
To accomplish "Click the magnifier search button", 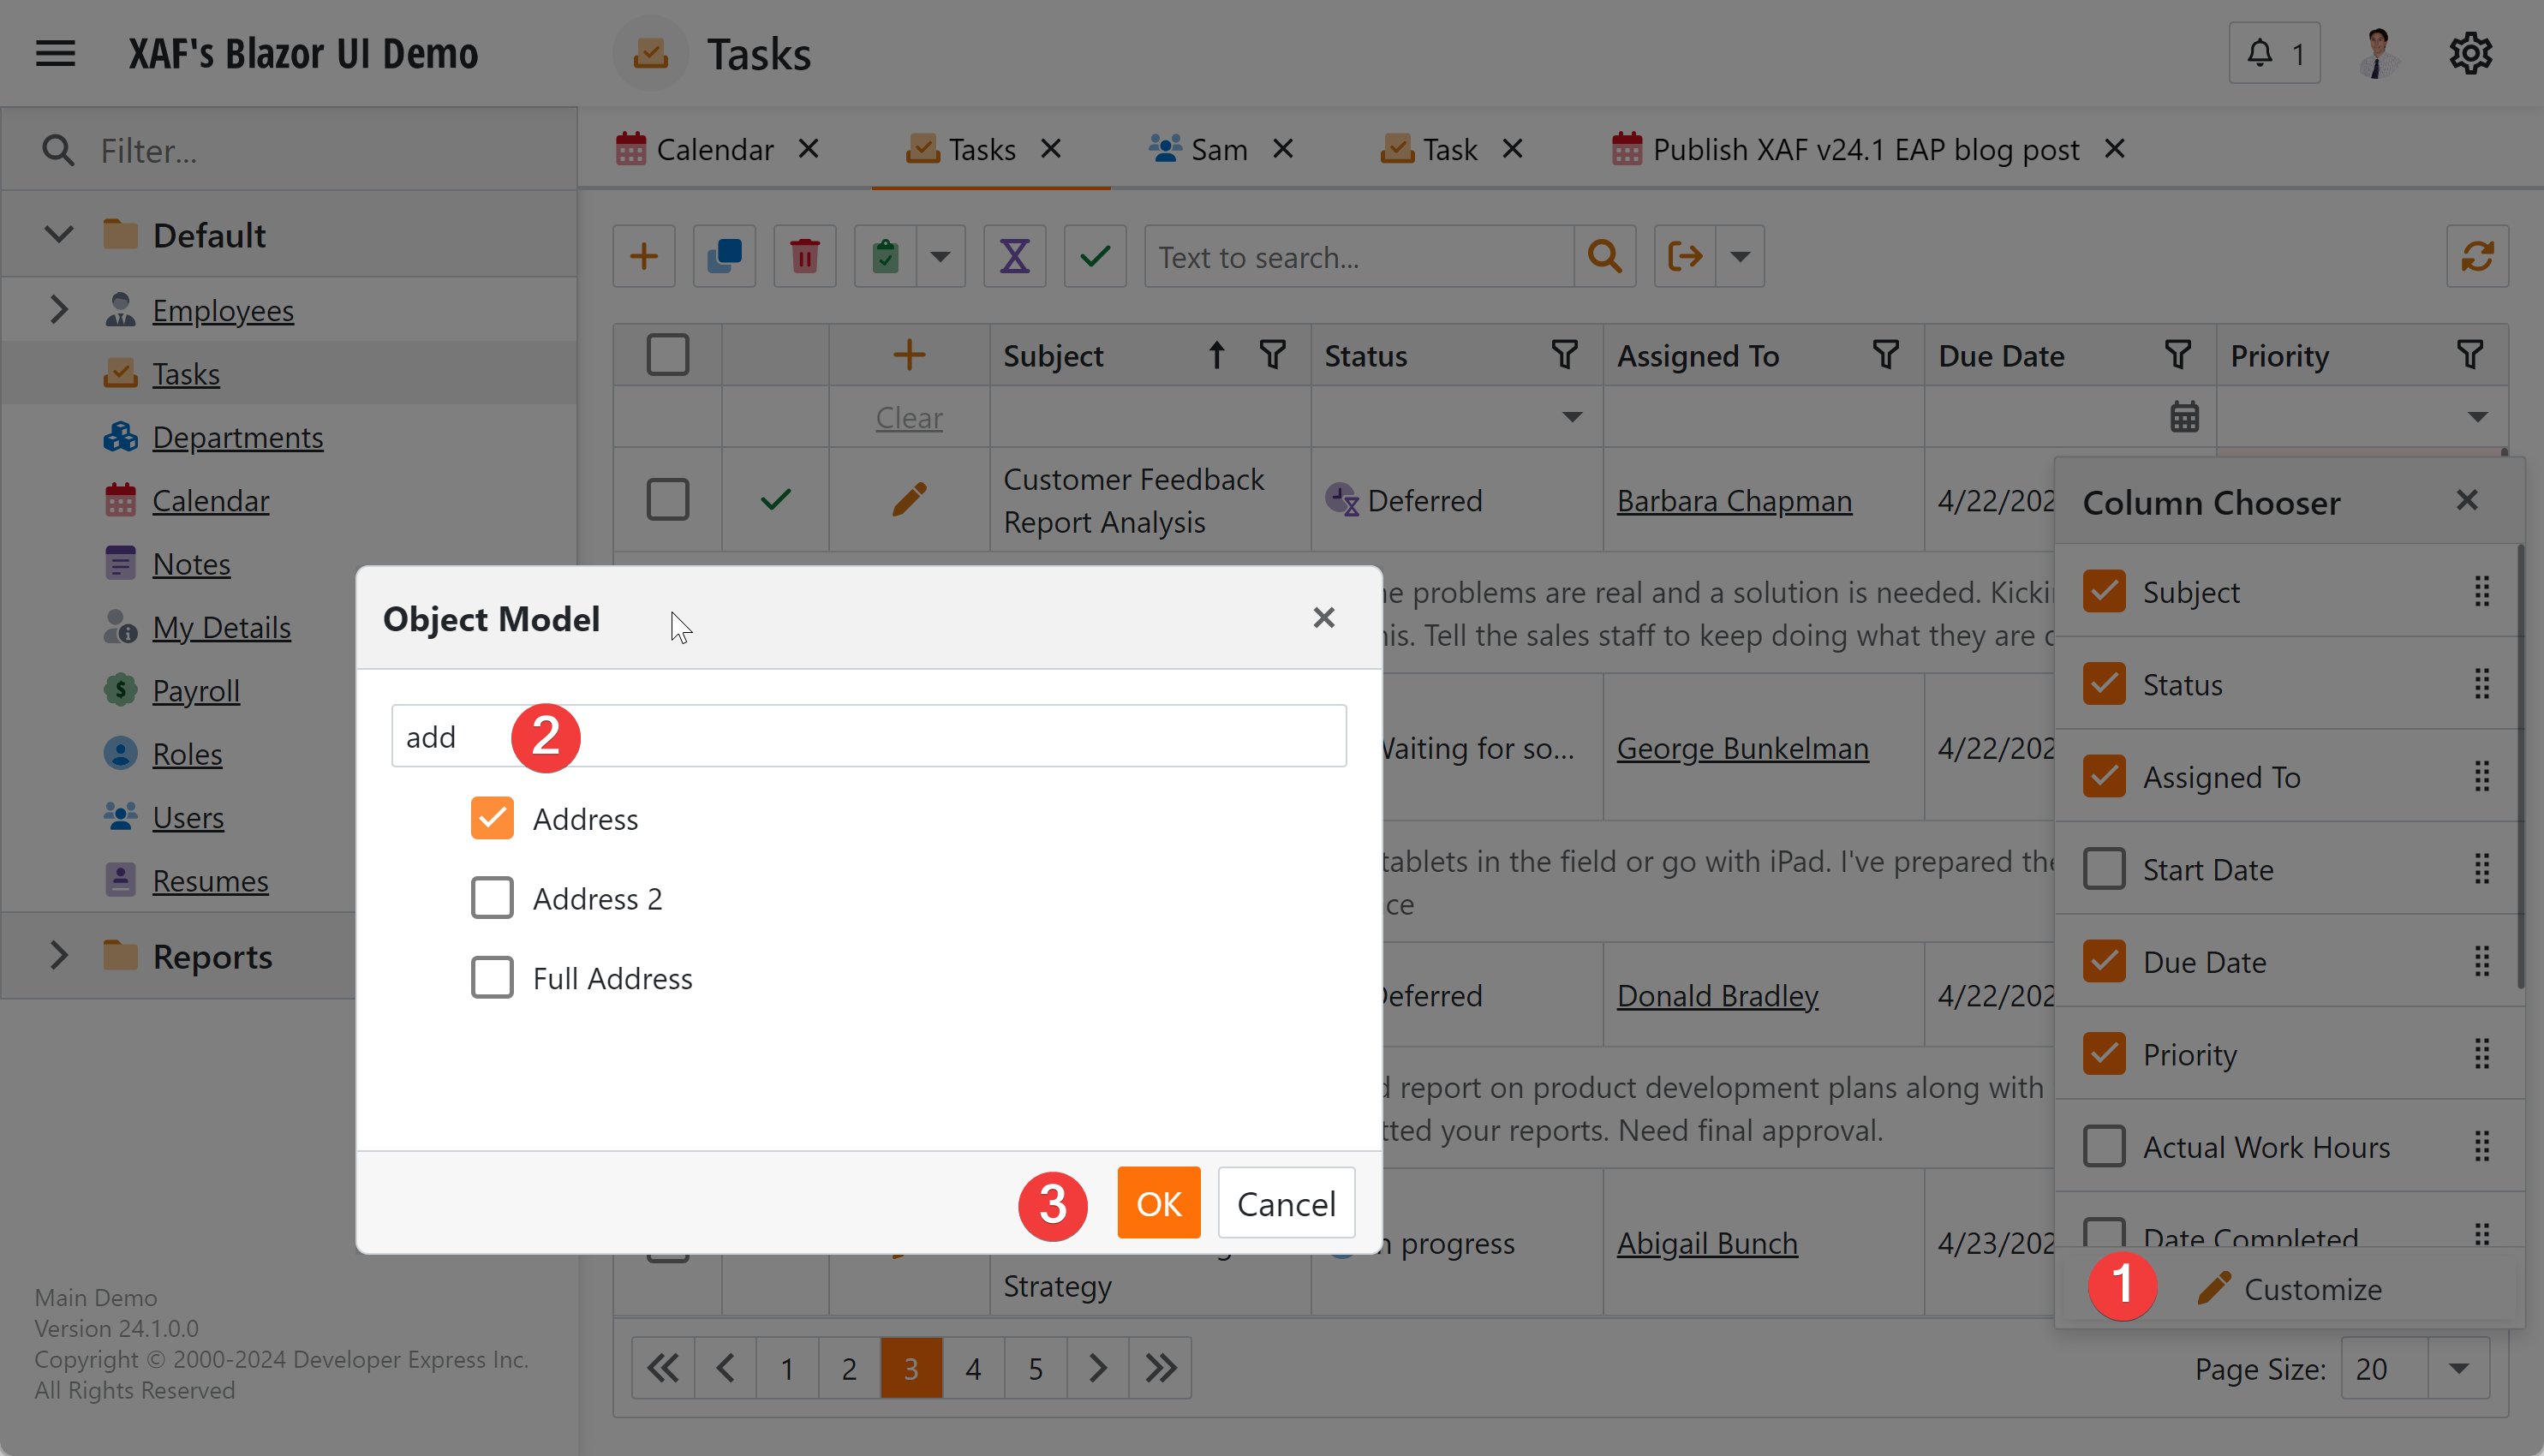I will pos(1604,257).
